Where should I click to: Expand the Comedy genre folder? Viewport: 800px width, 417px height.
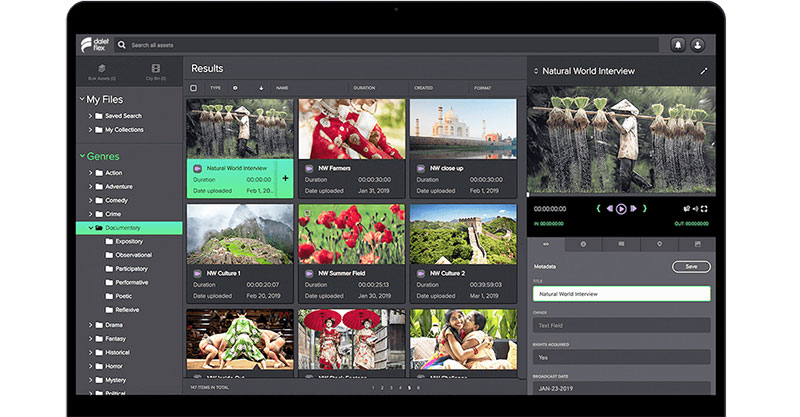90,201
